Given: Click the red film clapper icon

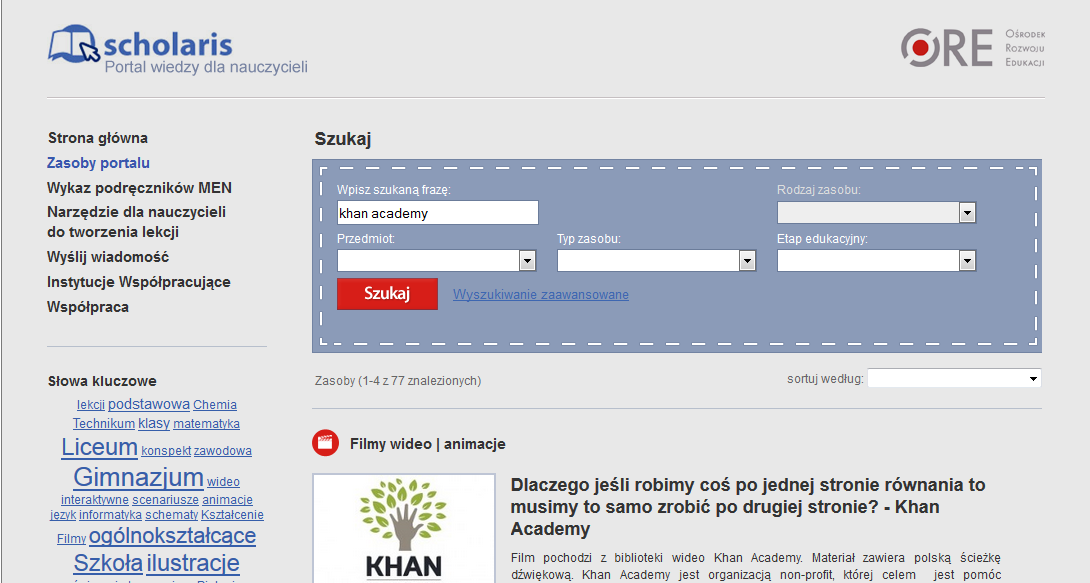Looking at the screenshot, I should click(325, 443).
